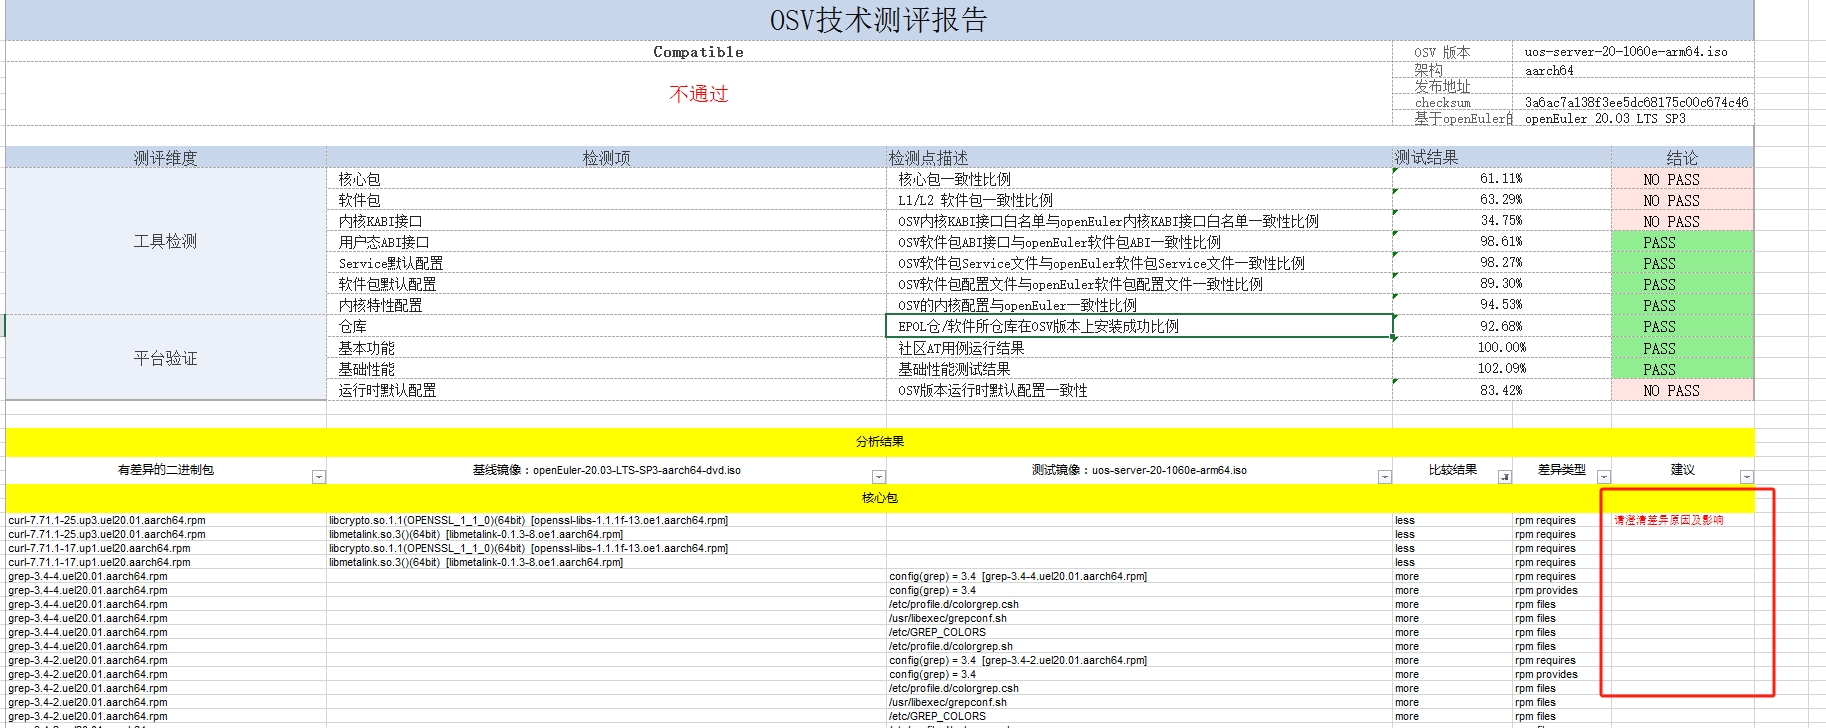This screenshot has width=1826, height=728.
Task: Open filter dropdown for 基线镜像 column
Action: pyautogui.click(x=878, y=477)
